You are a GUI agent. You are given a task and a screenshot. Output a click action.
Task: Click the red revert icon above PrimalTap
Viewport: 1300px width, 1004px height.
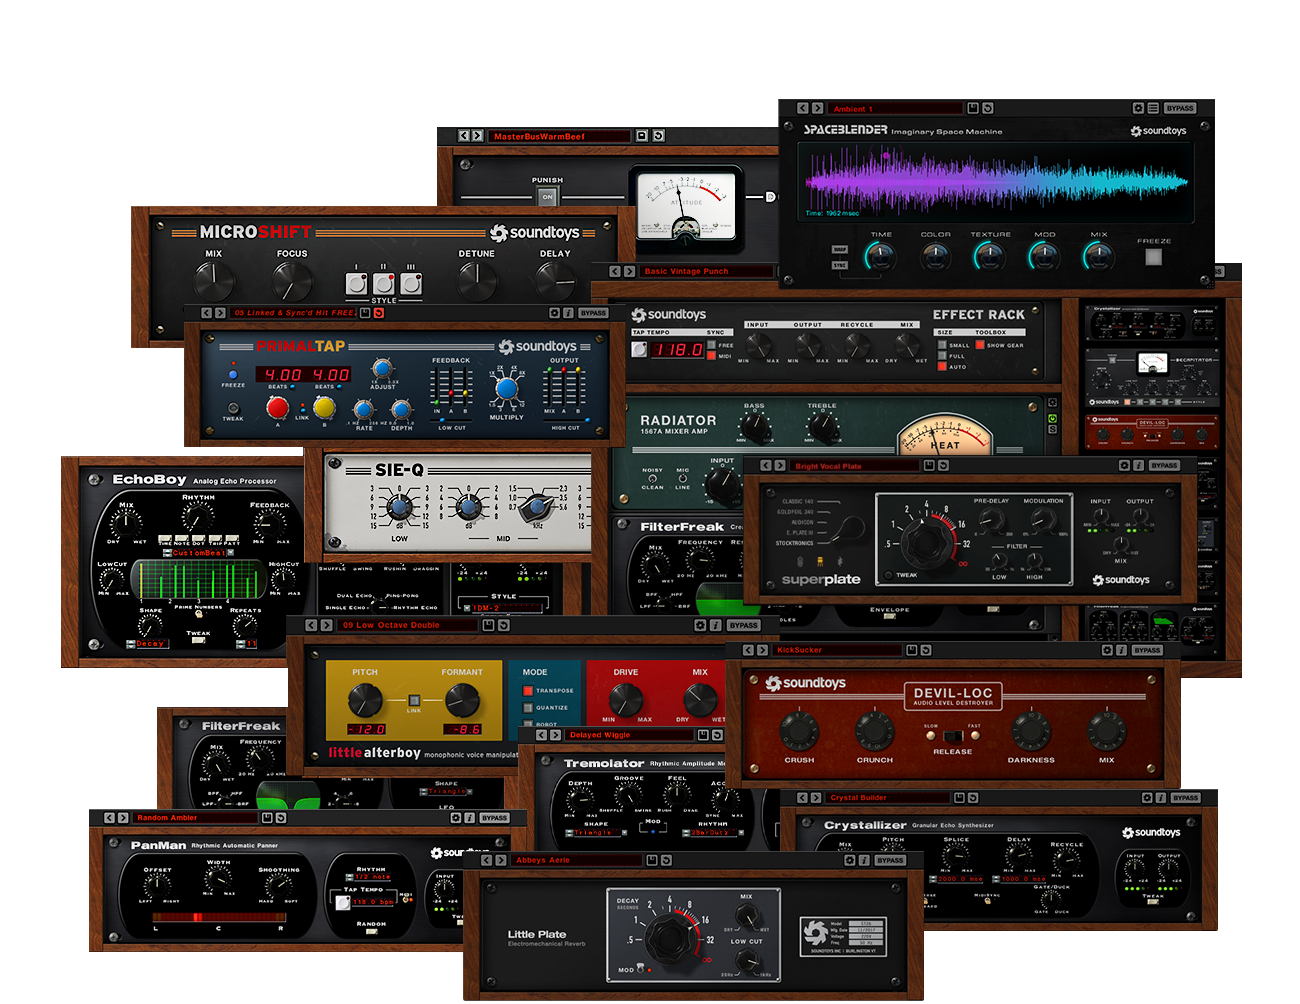(379, 313)
